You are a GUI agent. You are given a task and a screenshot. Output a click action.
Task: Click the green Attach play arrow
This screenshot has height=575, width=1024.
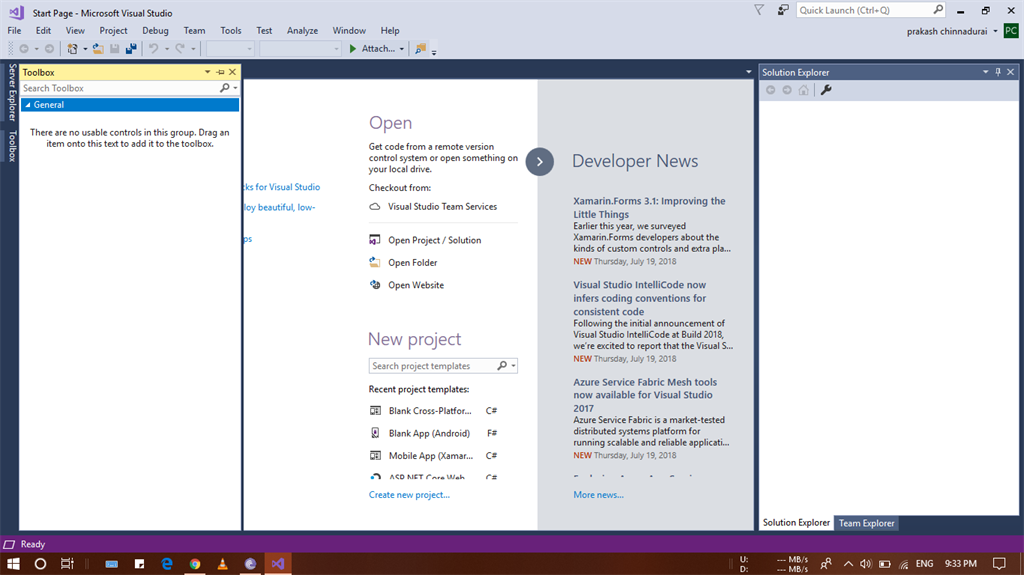[x=353, y=48]
